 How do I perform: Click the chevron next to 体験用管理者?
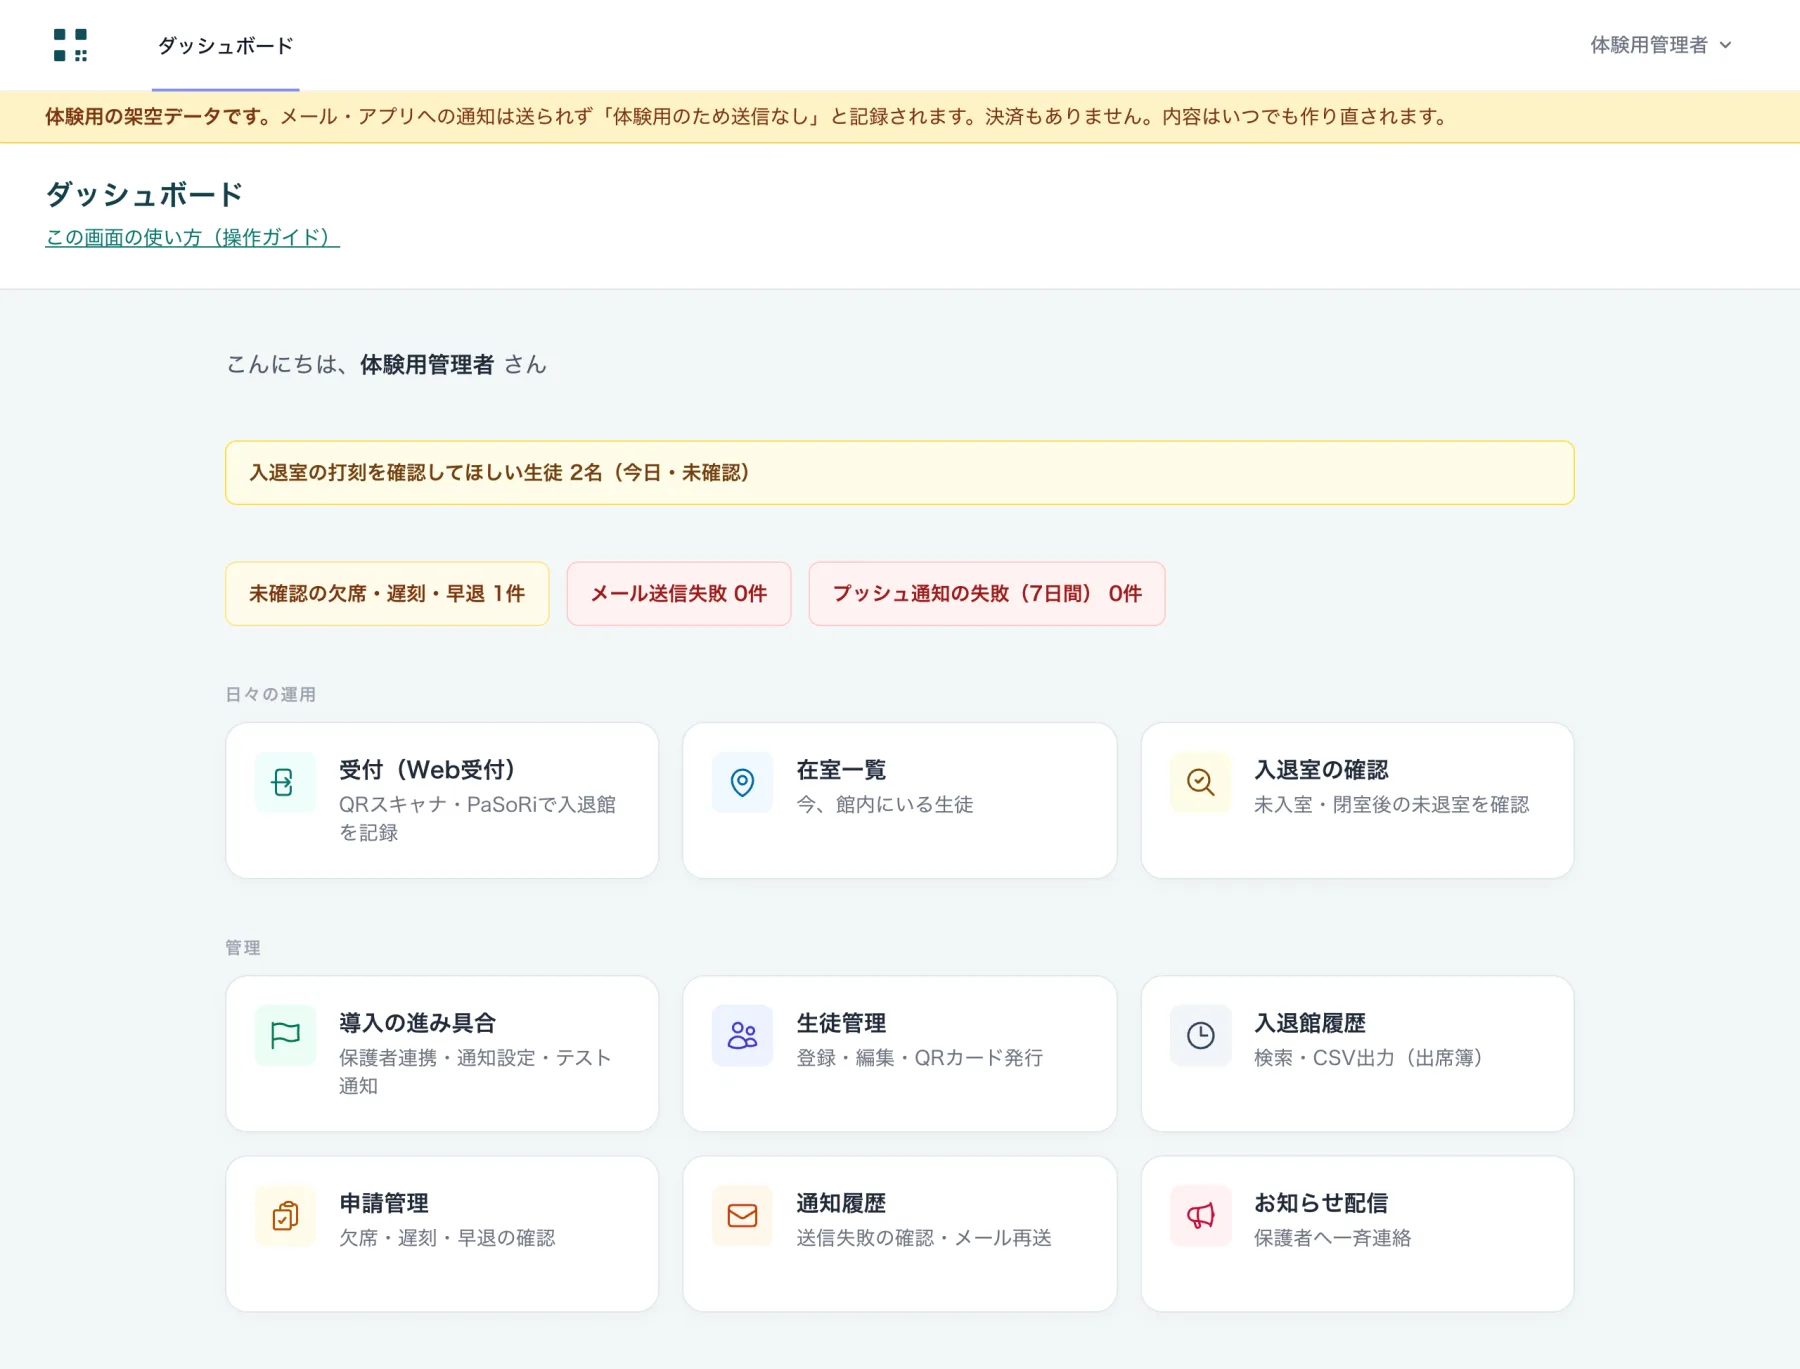coord(1725,45)
